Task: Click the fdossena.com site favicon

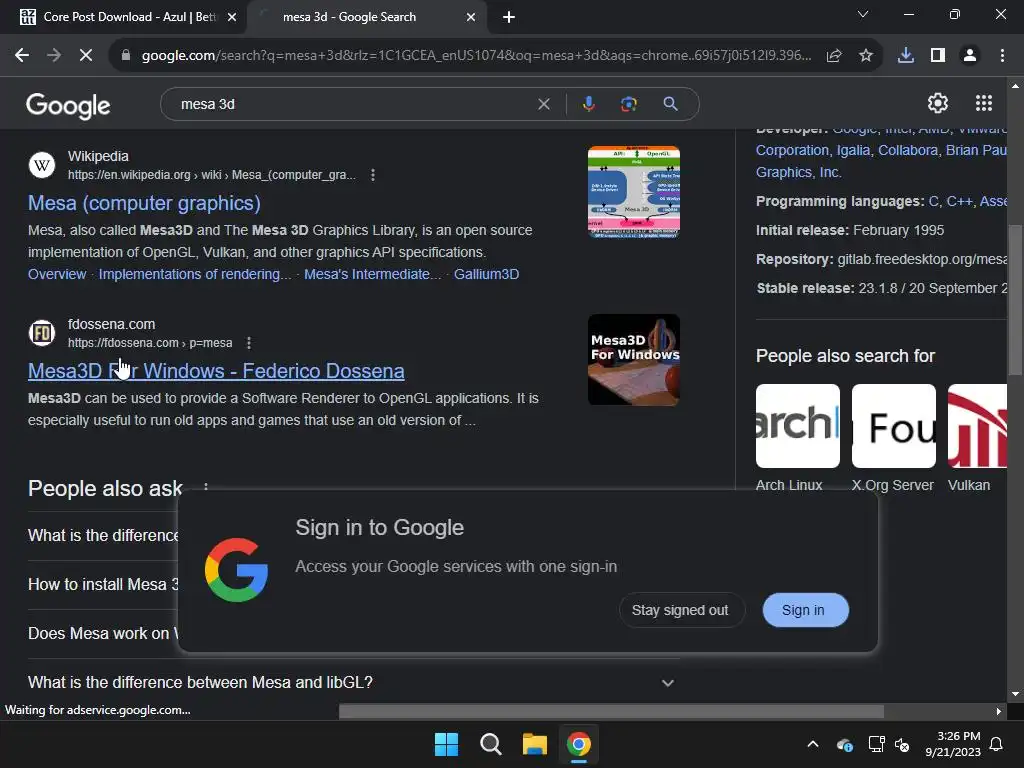Action: click(42, 332)
